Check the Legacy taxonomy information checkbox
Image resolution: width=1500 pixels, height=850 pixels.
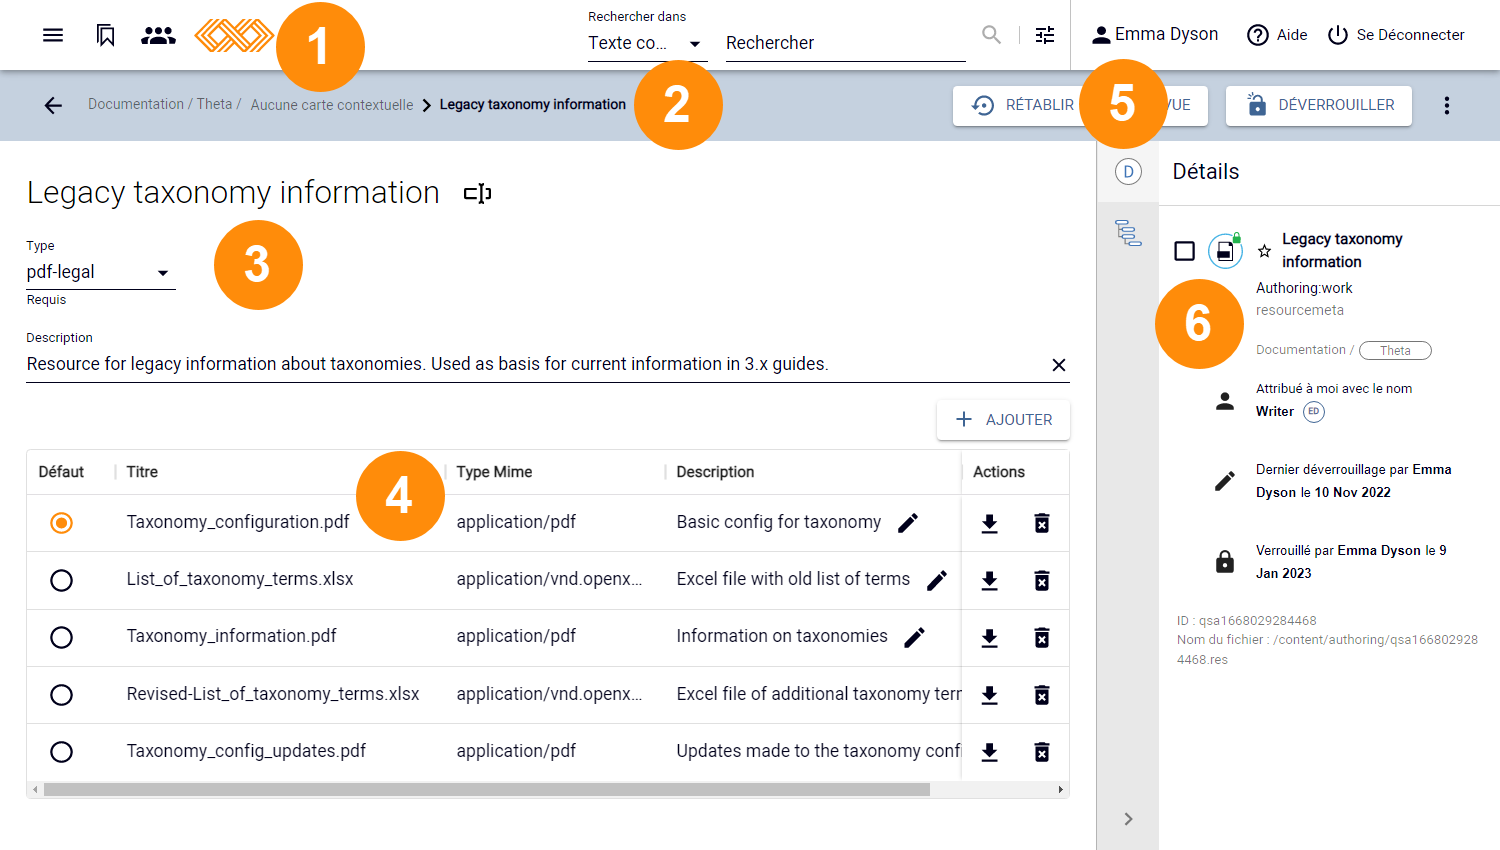click(1184, 251)
